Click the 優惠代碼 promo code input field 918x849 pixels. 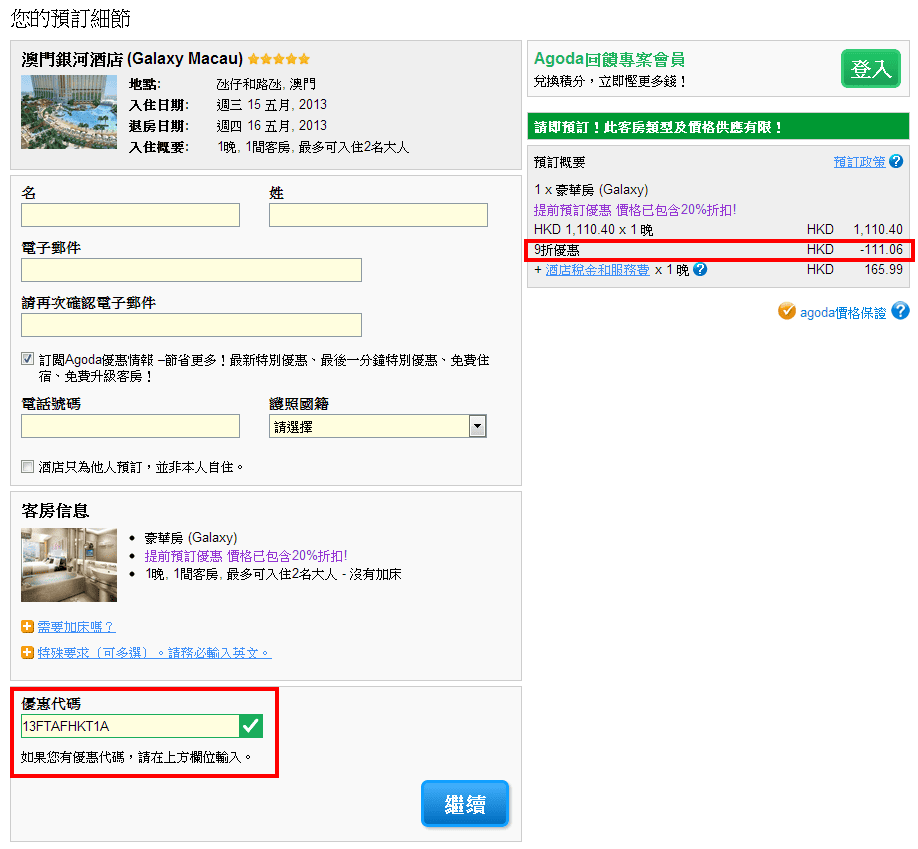coord(129,726)
